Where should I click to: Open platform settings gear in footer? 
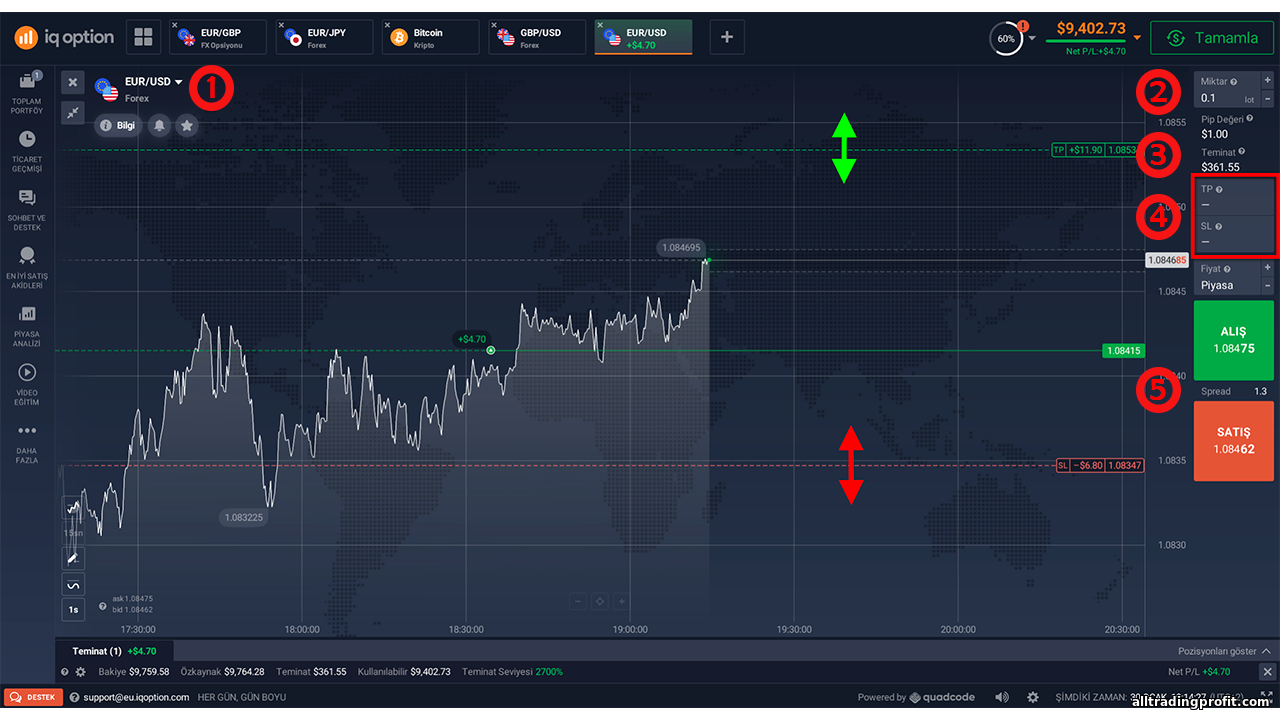click(1033, 697)
